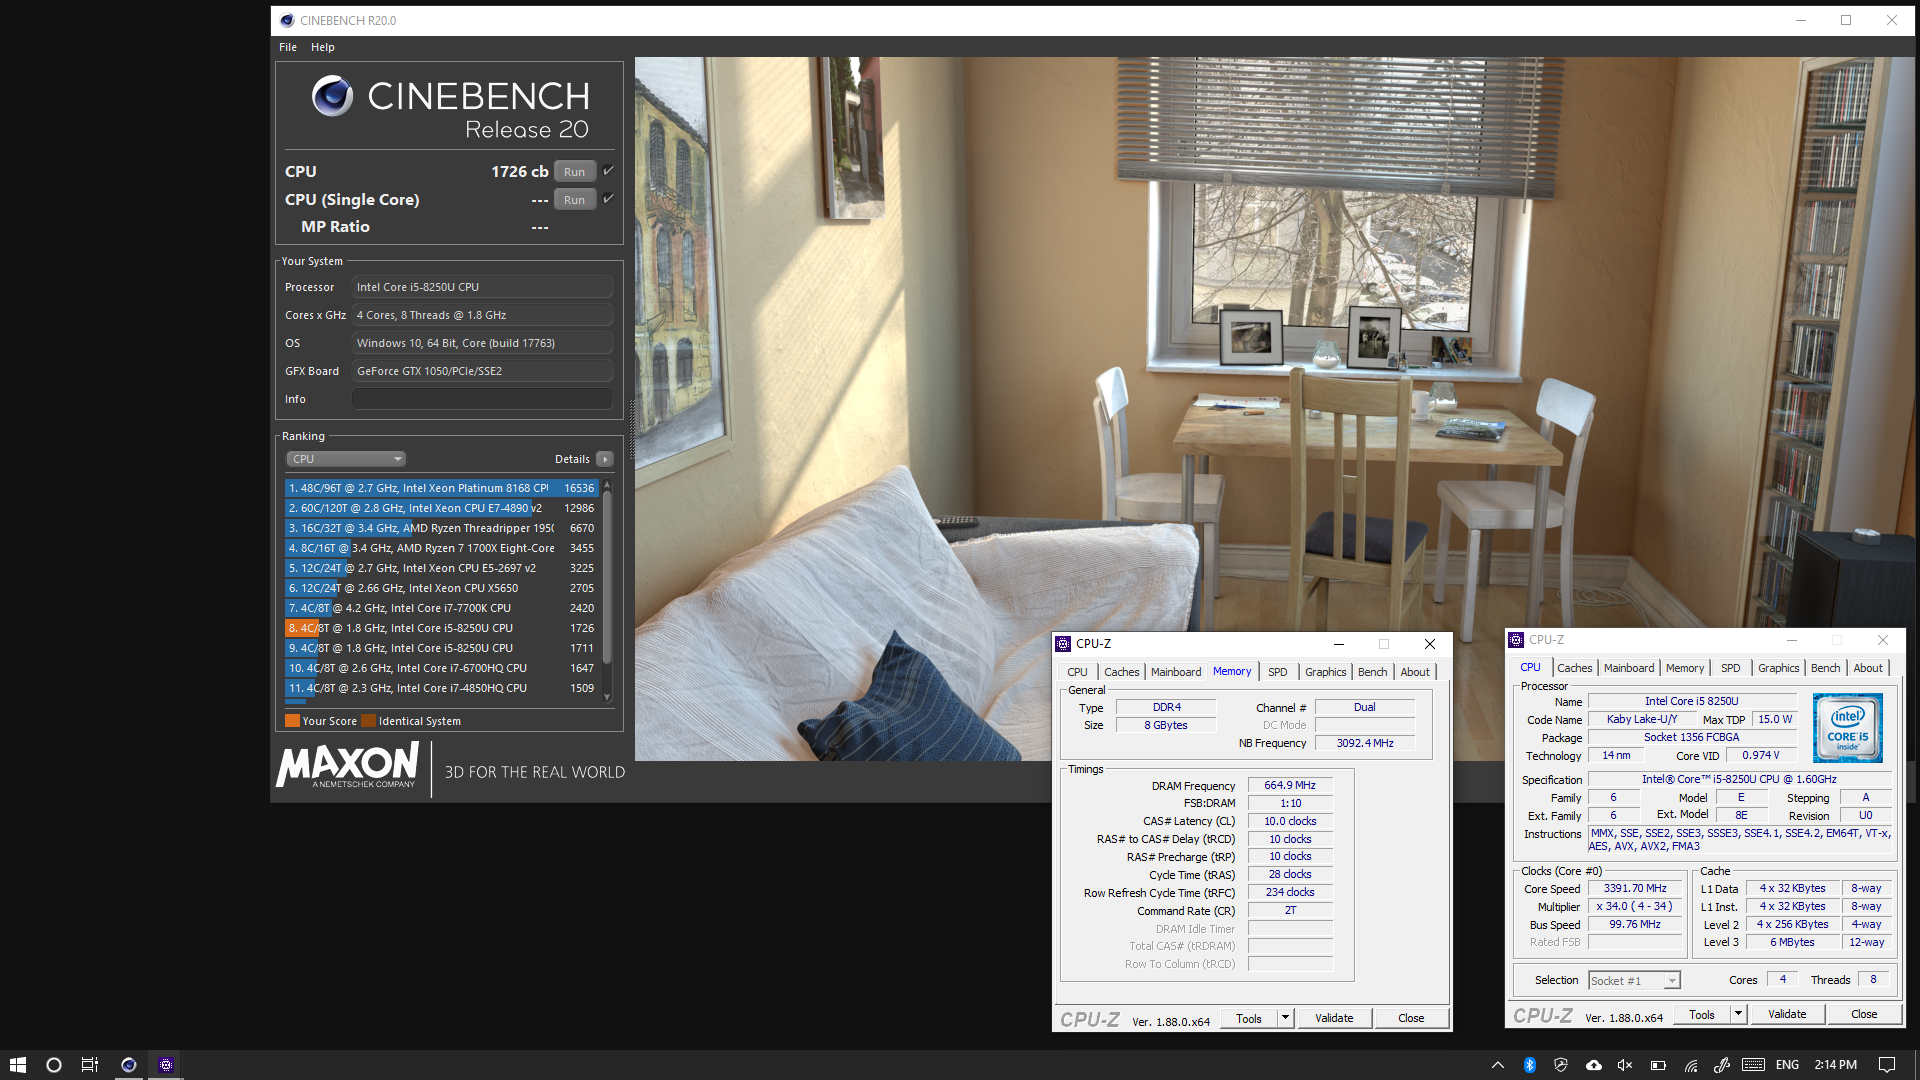This screenshot has height=1080, width=1920.
Task: Select the Core i7-4850HQ ranking row
Action: pyautogui.click(x=441, y=688)
